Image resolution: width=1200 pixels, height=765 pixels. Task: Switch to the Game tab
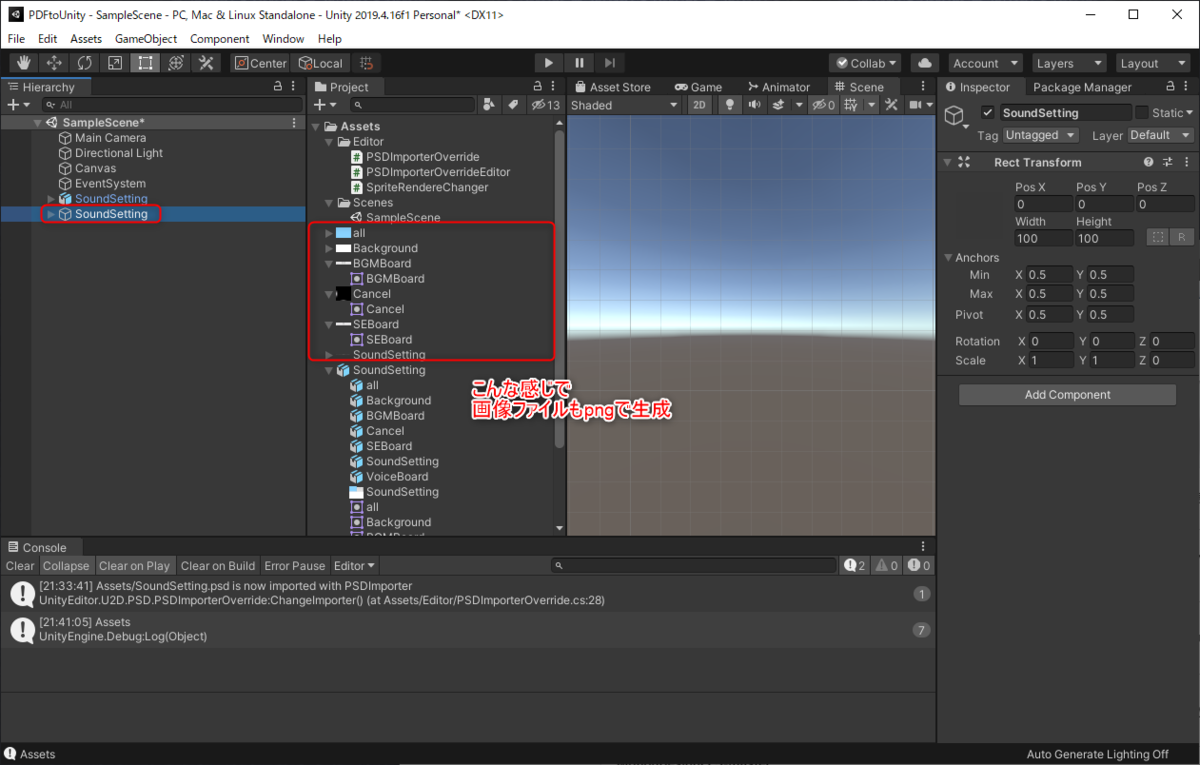coord(698,87)
